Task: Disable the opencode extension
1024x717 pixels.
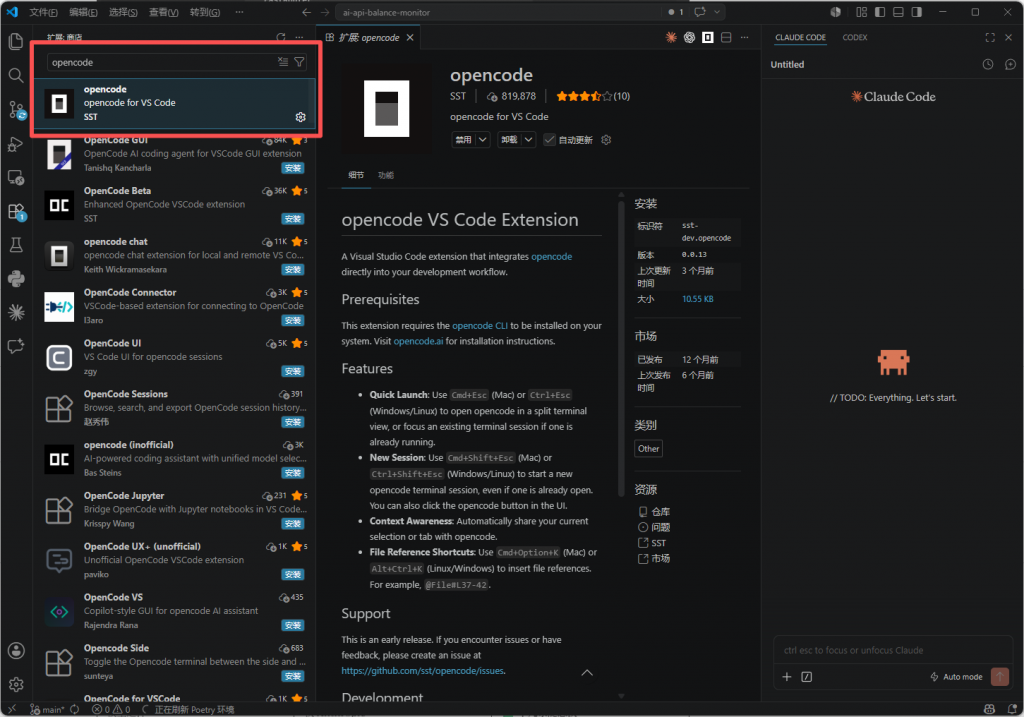Action: (x=463, y=140)
